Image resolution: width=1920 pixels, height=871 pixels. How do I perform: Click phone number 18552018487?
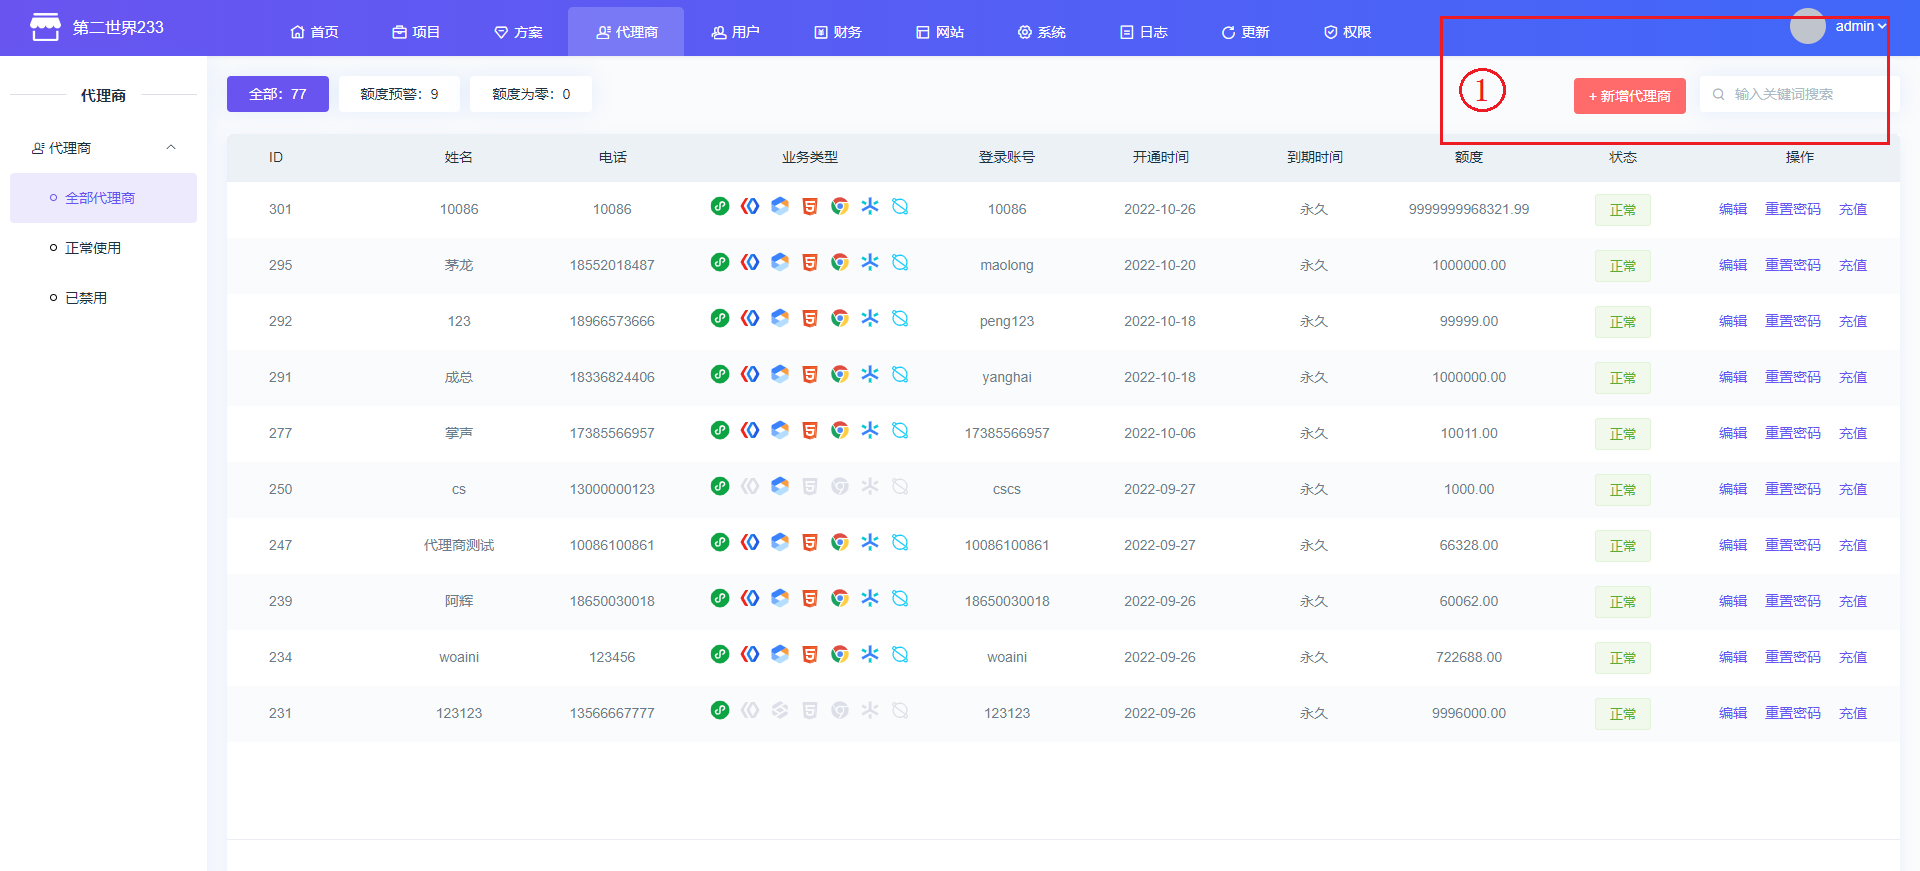[612, 265]
